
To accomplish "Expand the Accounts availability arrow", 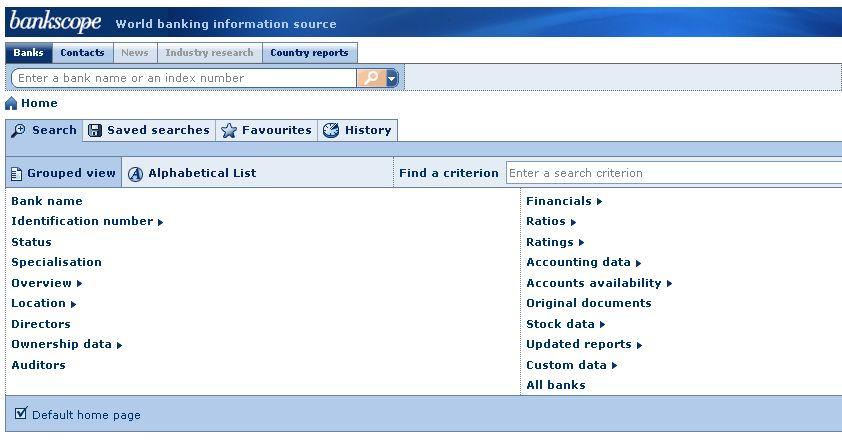I will (670, 283).
